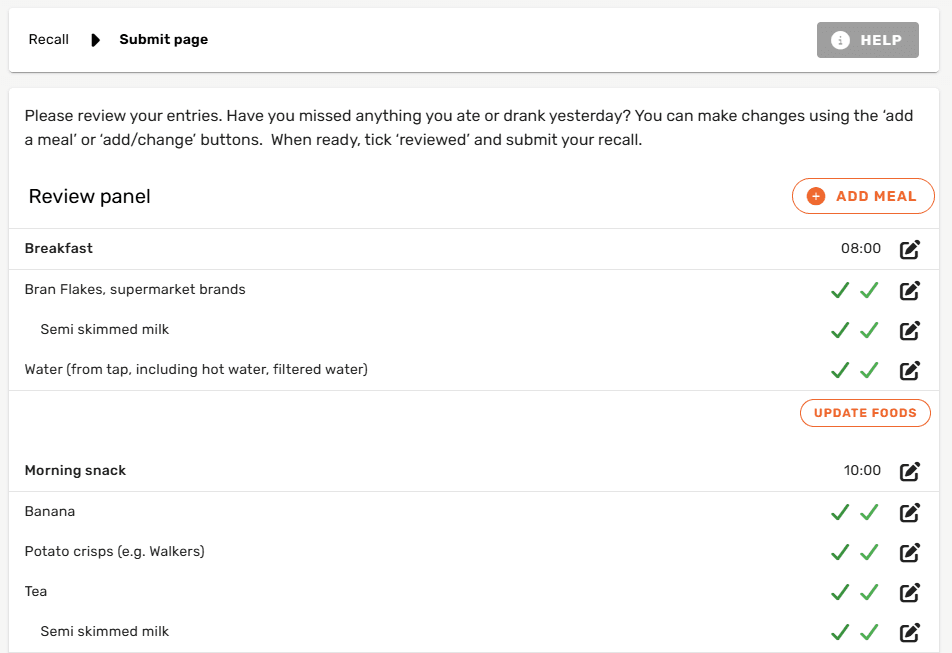Image resolution: width=952 pixels, height=653 pixels.
Task: Click the Review panel heading
Action: (89, 197)
